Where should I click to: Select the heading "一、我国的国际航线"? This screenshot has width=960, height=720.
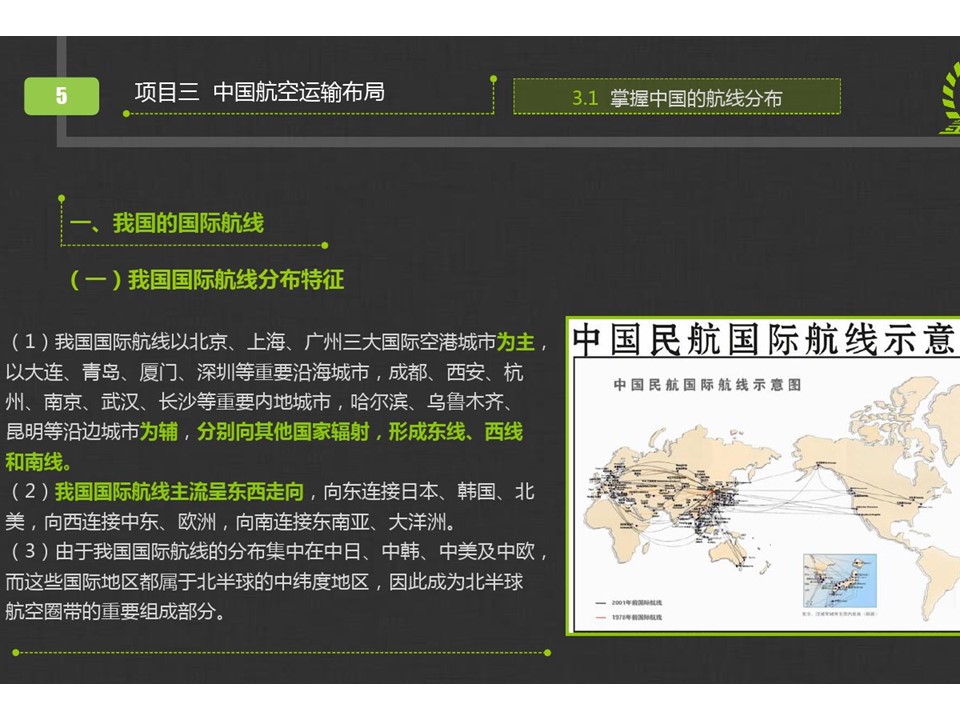[167, 223]
